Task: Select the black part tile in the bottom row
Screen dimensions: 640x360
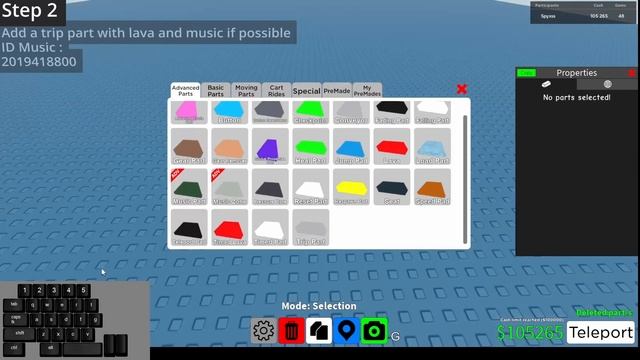Action: point(189,228)
